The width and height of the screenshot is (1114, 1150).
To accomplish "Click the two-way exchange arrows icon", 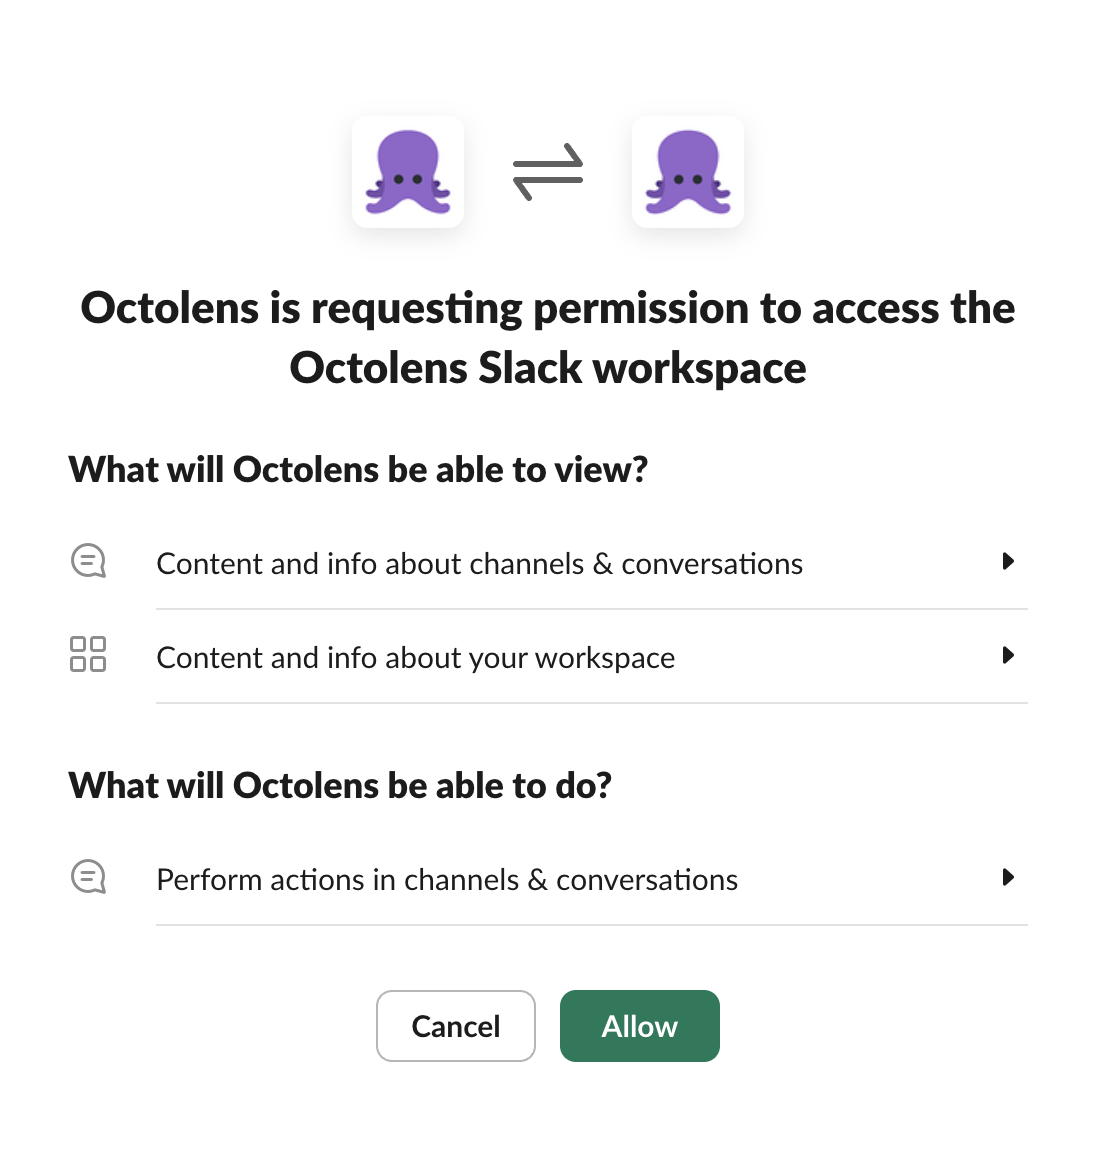I will coord(548,172).
